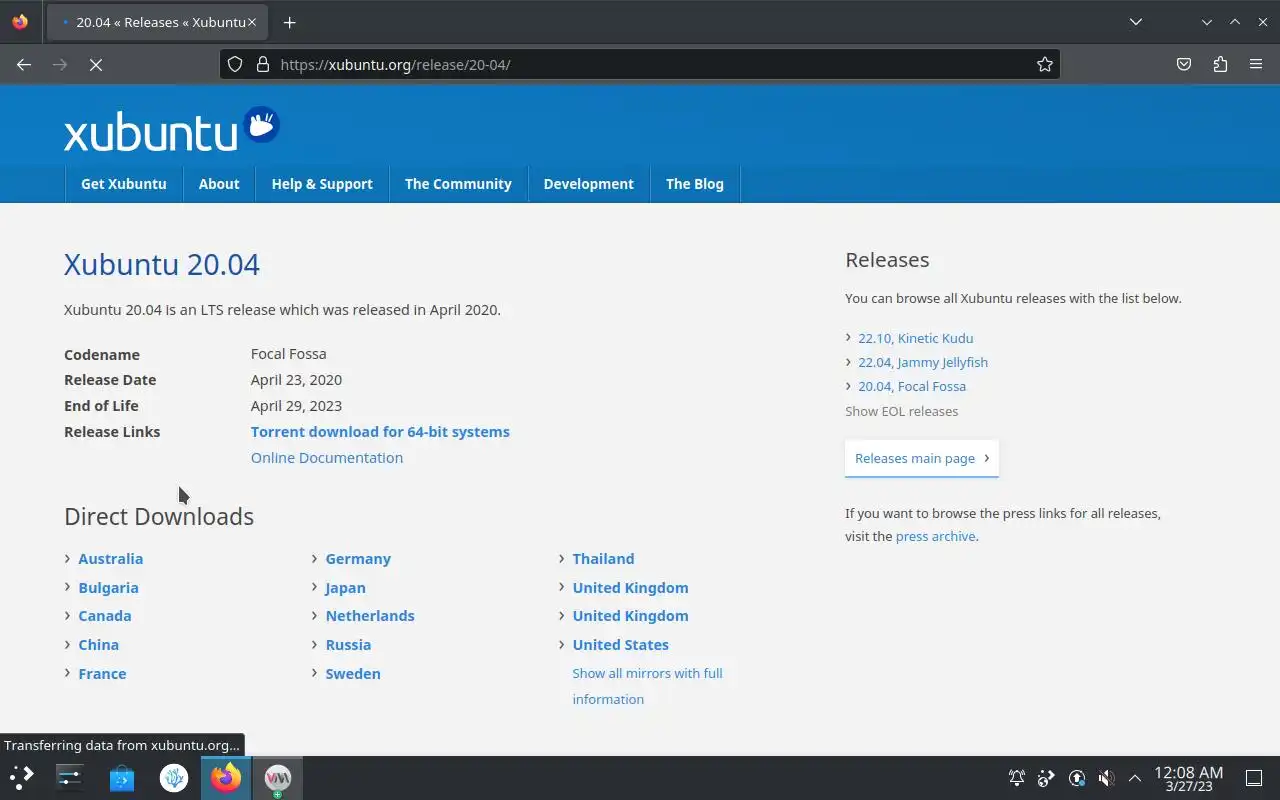This screenshot has height=800, width=1280.
Task: Open the tracking protection shield icon
Action: [235, 64]
